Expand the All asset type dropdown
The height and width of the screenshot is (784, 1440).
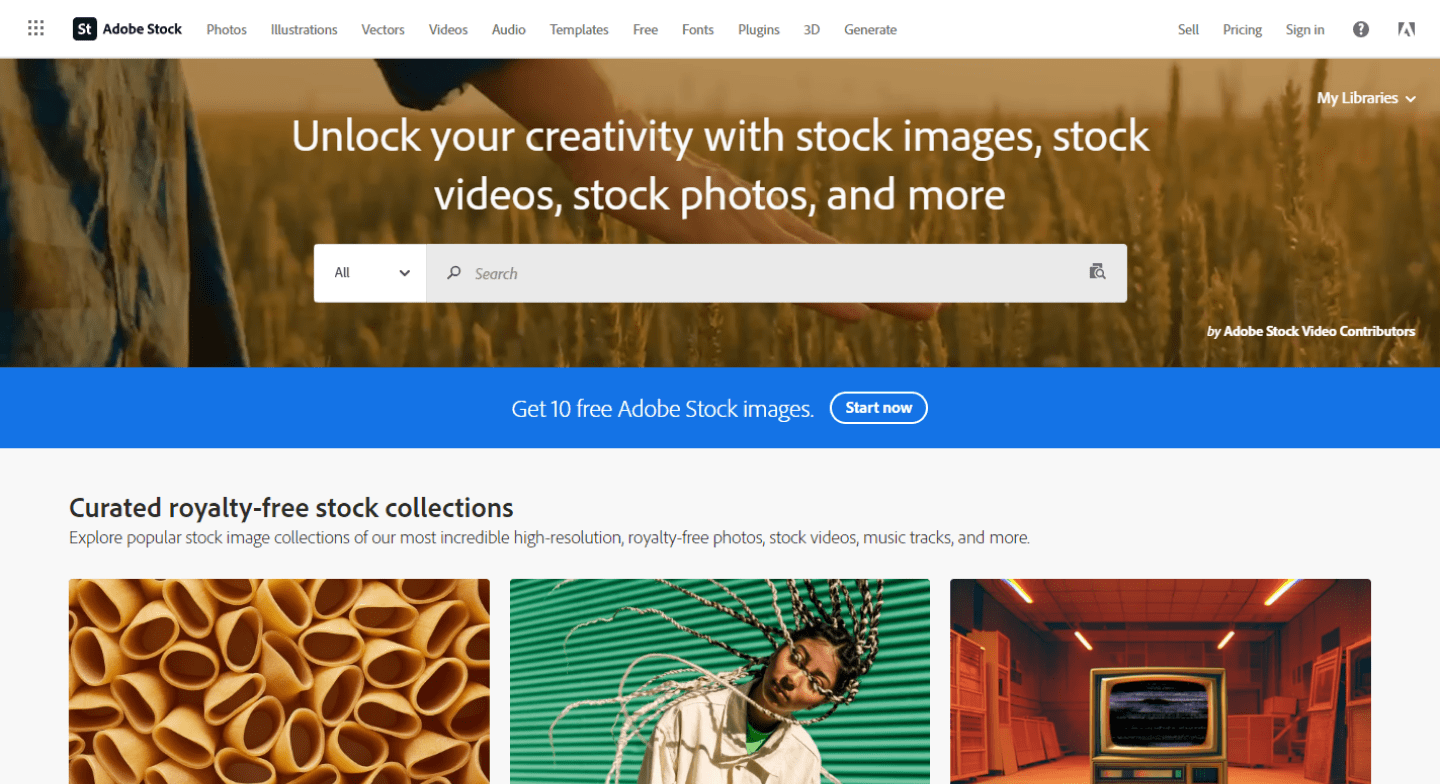(371, 273)
